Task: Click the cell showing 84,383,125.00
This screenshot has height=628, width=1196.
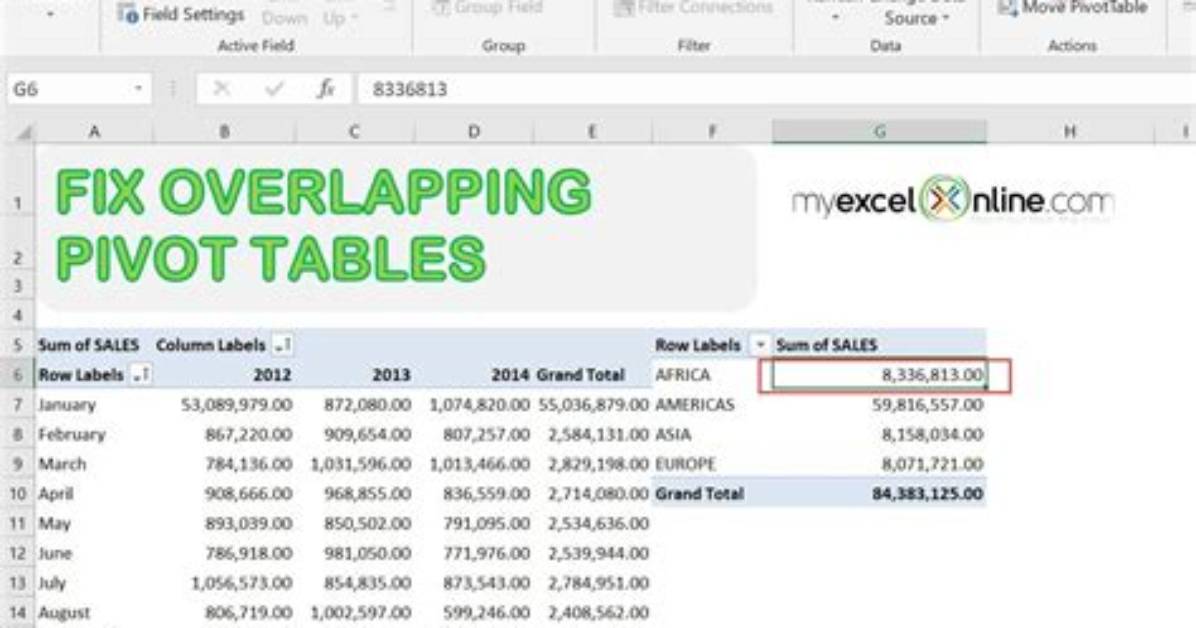Action: [928, 494]
